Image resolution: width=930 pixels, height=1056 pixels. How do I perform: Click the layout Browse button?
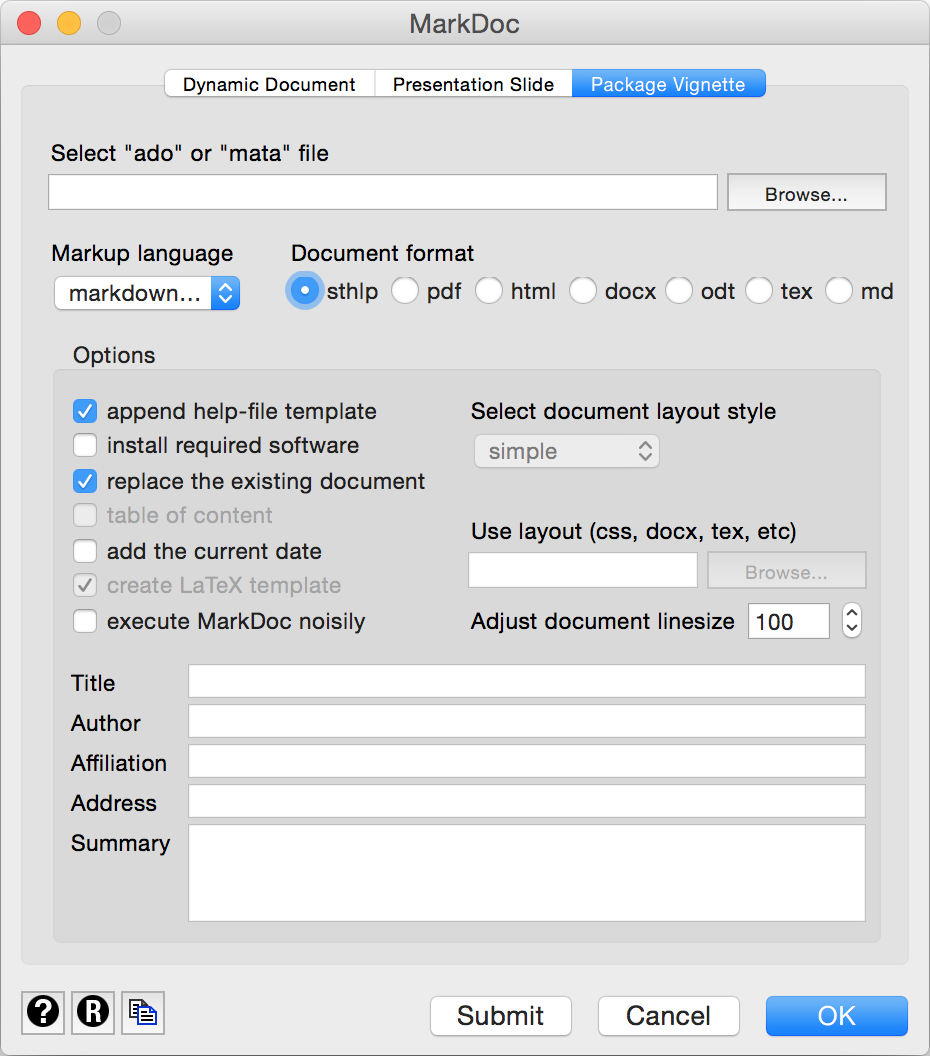click(787, 570)
